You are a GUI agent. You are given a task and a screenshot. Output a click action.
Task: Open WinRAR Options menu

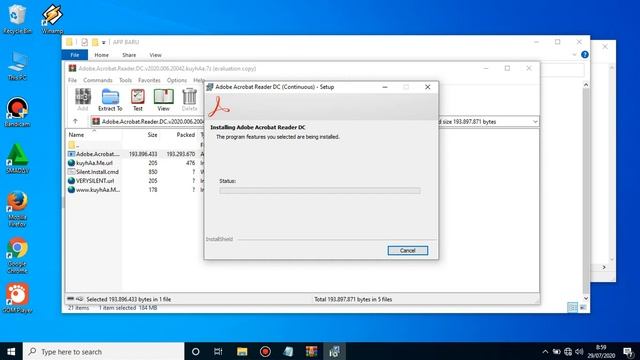[x=176, y=80]
